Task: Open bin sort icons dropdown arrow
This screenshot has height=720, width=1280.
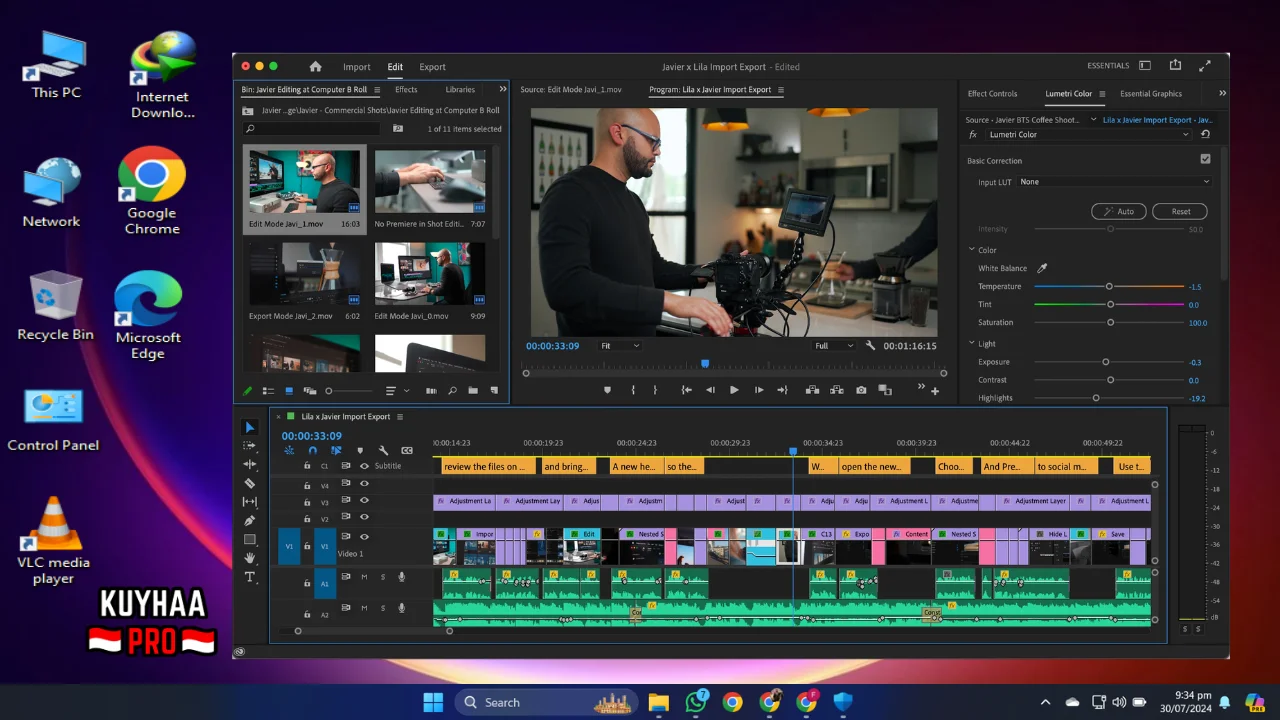Action: pyautogui.click(x=406, y=391)
